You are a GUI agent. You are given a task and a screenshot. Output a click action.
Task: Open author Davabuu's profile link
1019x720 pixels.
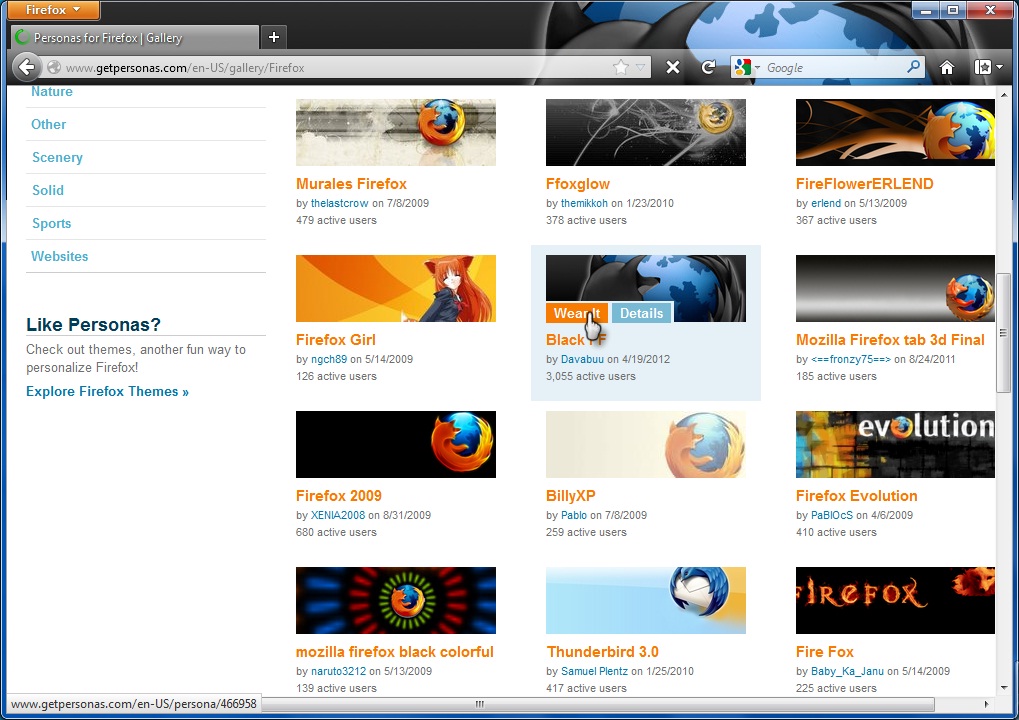(x=582, y=359)
